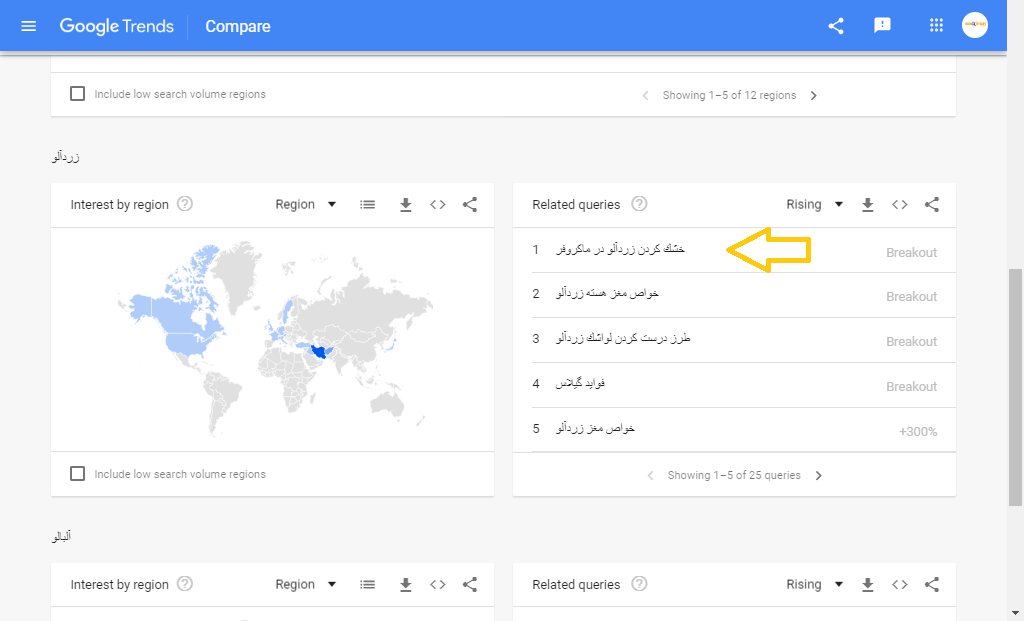The image size is (1024, 621).
Task: Go to next page of 25 queries
Action: tap(819, 476)
